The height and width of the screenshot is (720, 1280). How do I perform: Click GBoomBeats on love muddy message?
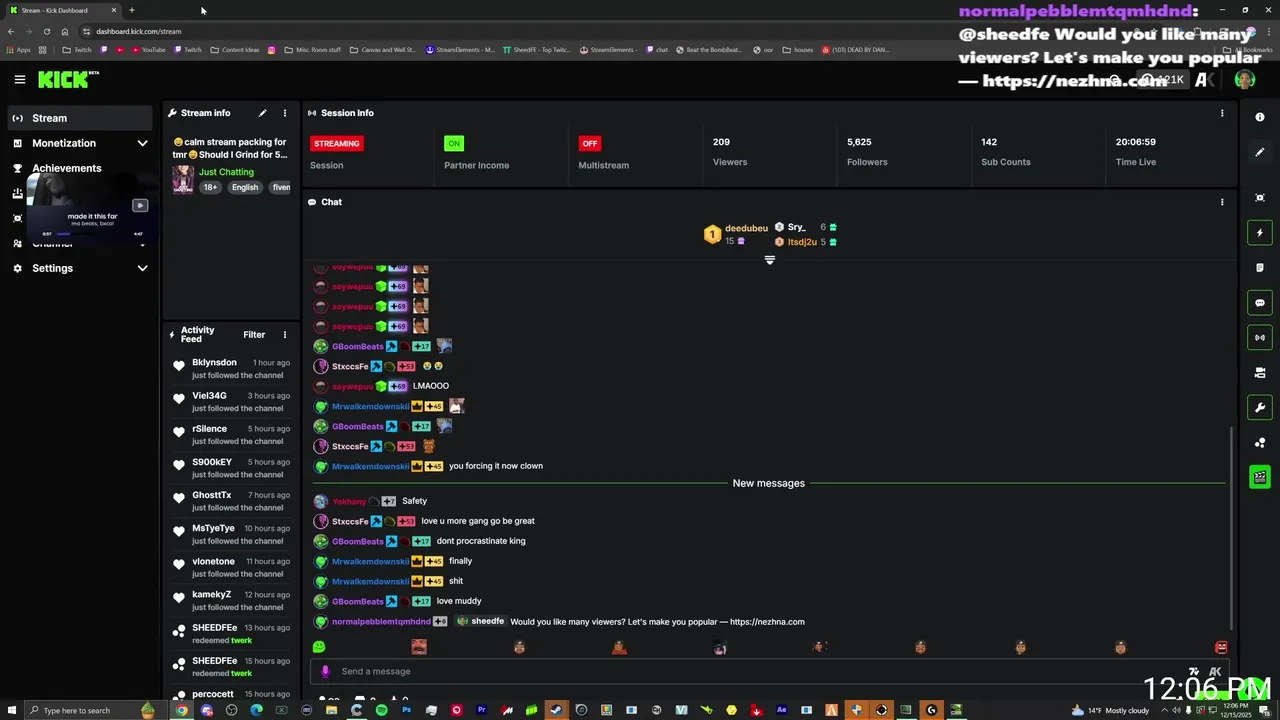pos(358,601)
